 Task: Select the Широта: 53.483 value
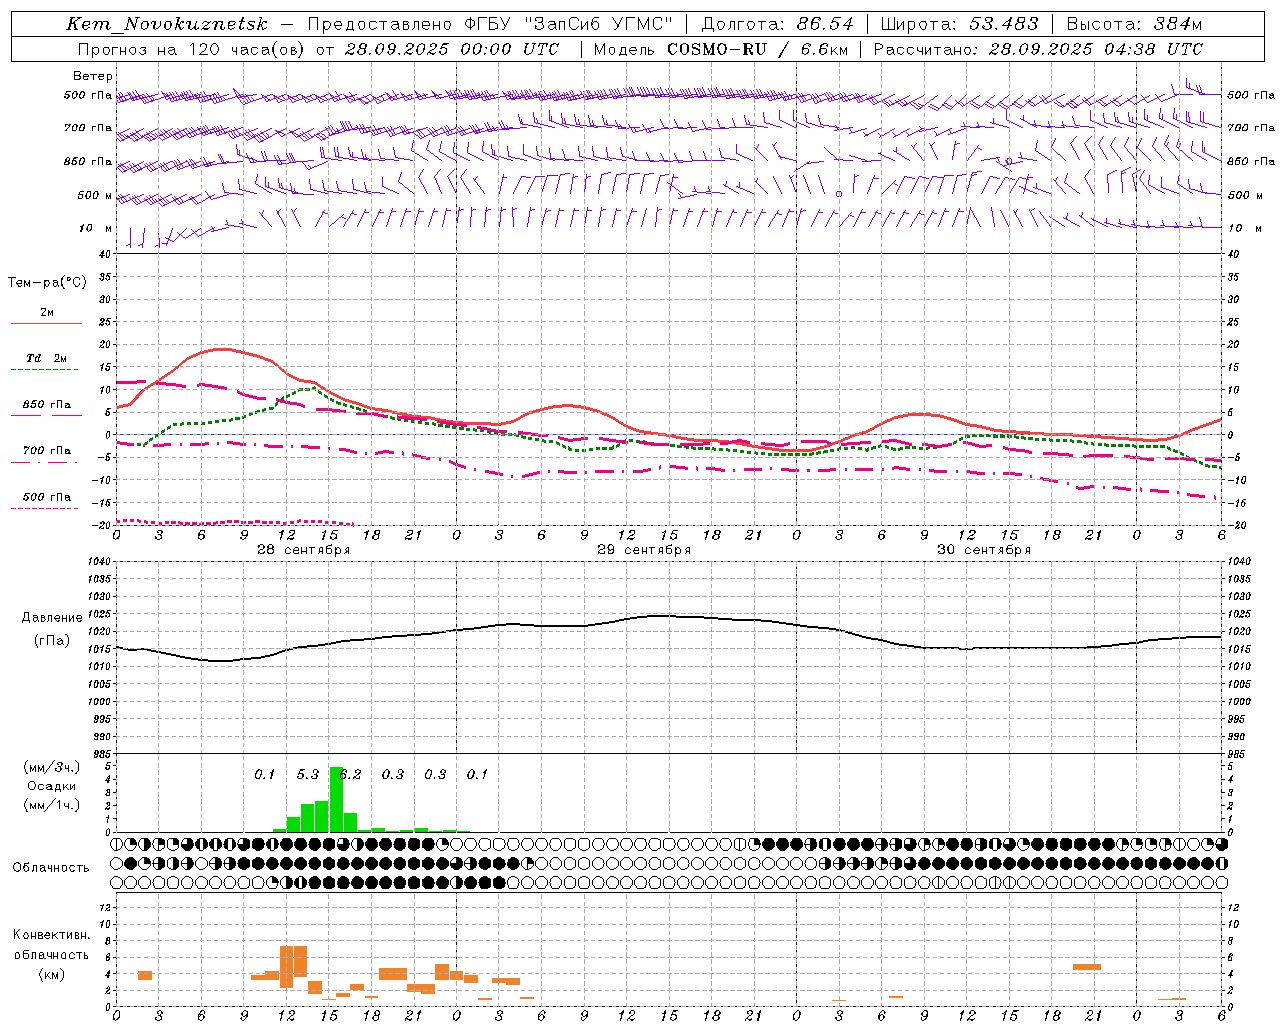click(x=959, y=24)
